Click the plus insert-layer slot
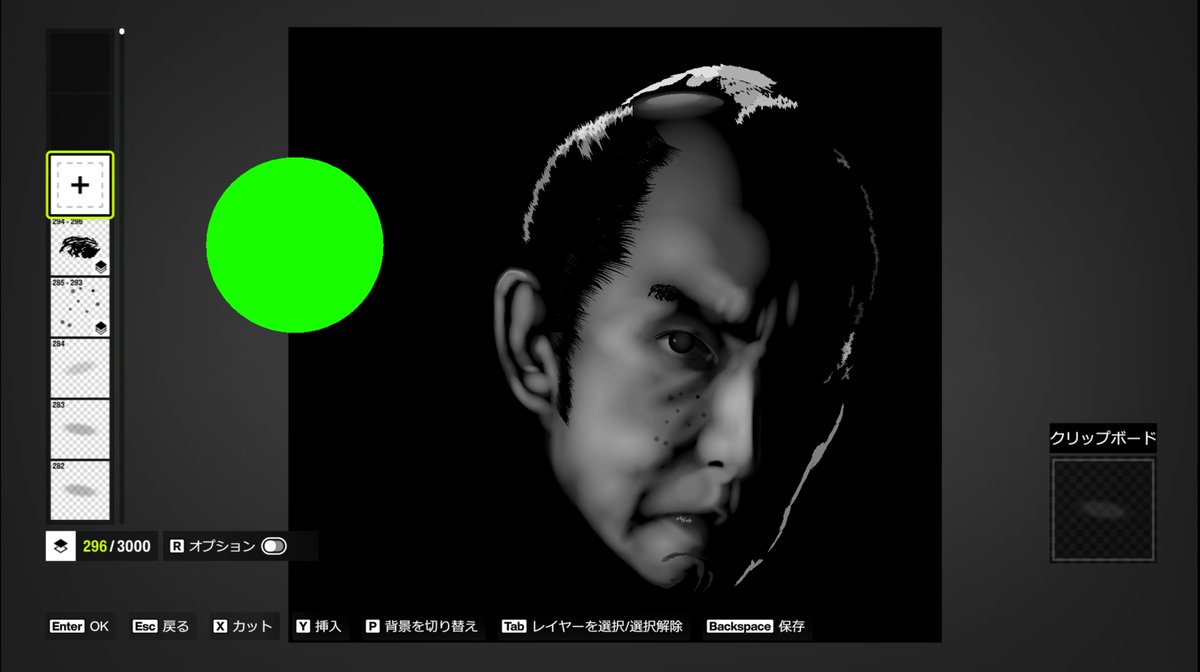This screenshot has height=672, width=1200. click(80, 185)
